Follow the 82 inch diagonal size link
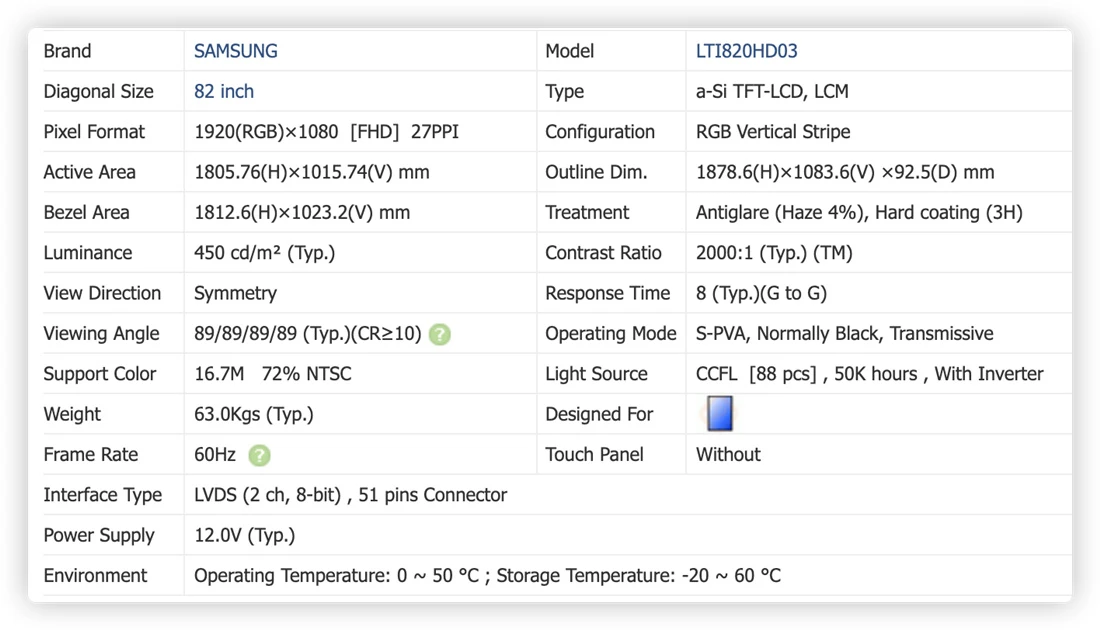 tap(224, 91)
